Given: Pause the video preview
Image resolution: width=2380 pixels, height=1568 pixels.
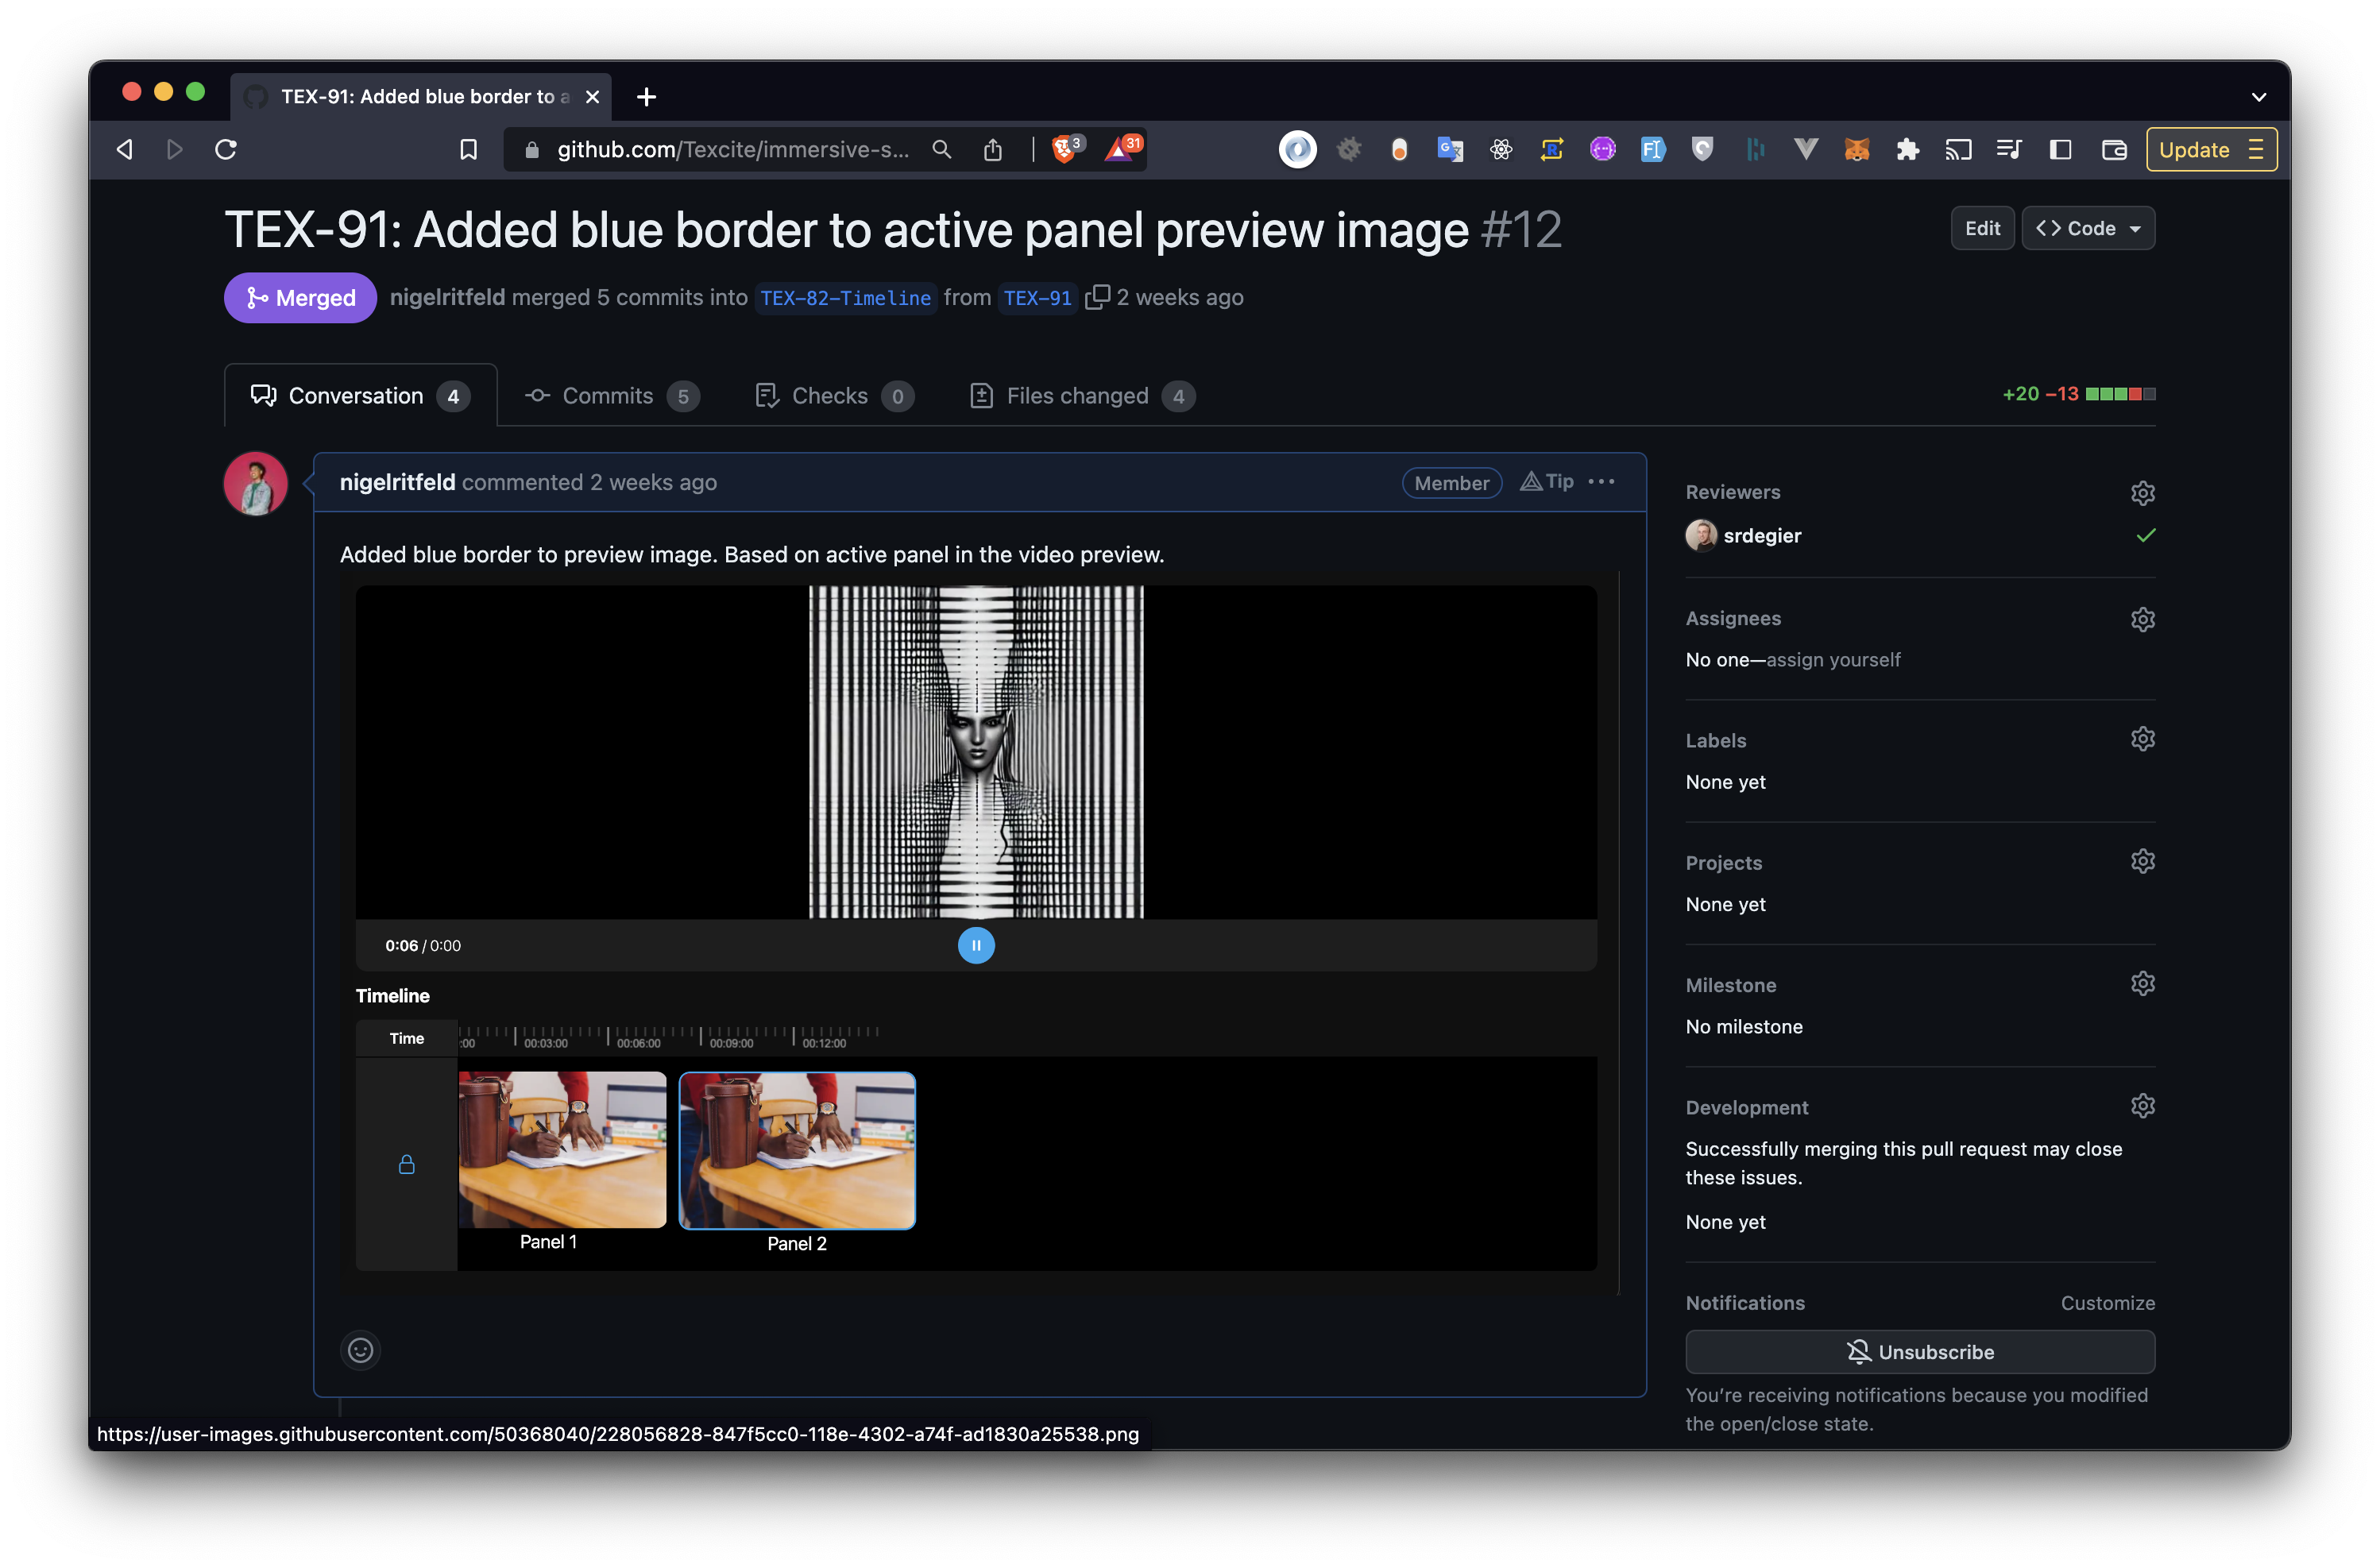Looking at the screenshot, I should pos(976,945).
